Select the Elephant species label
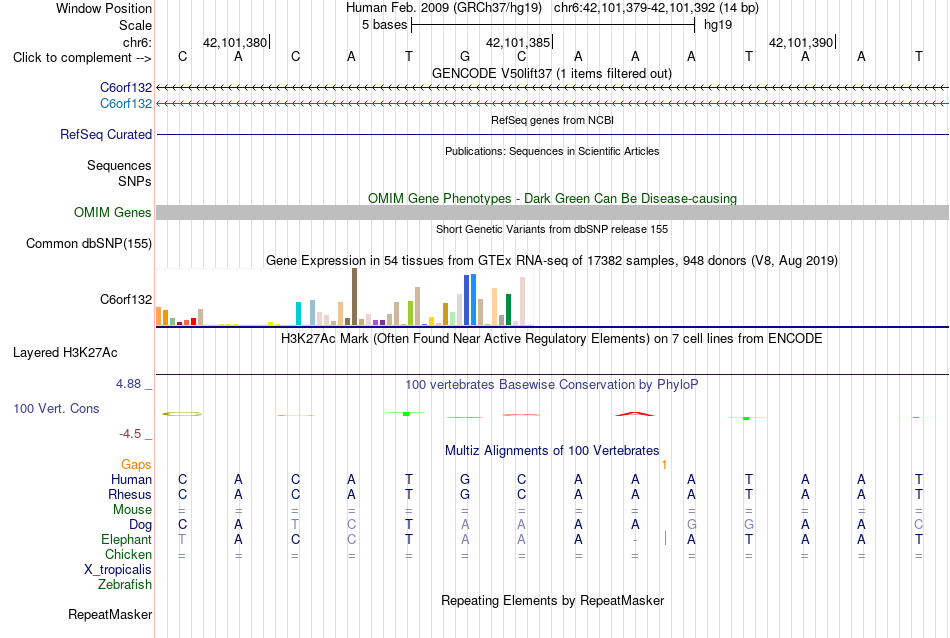 tap(127, 539)
